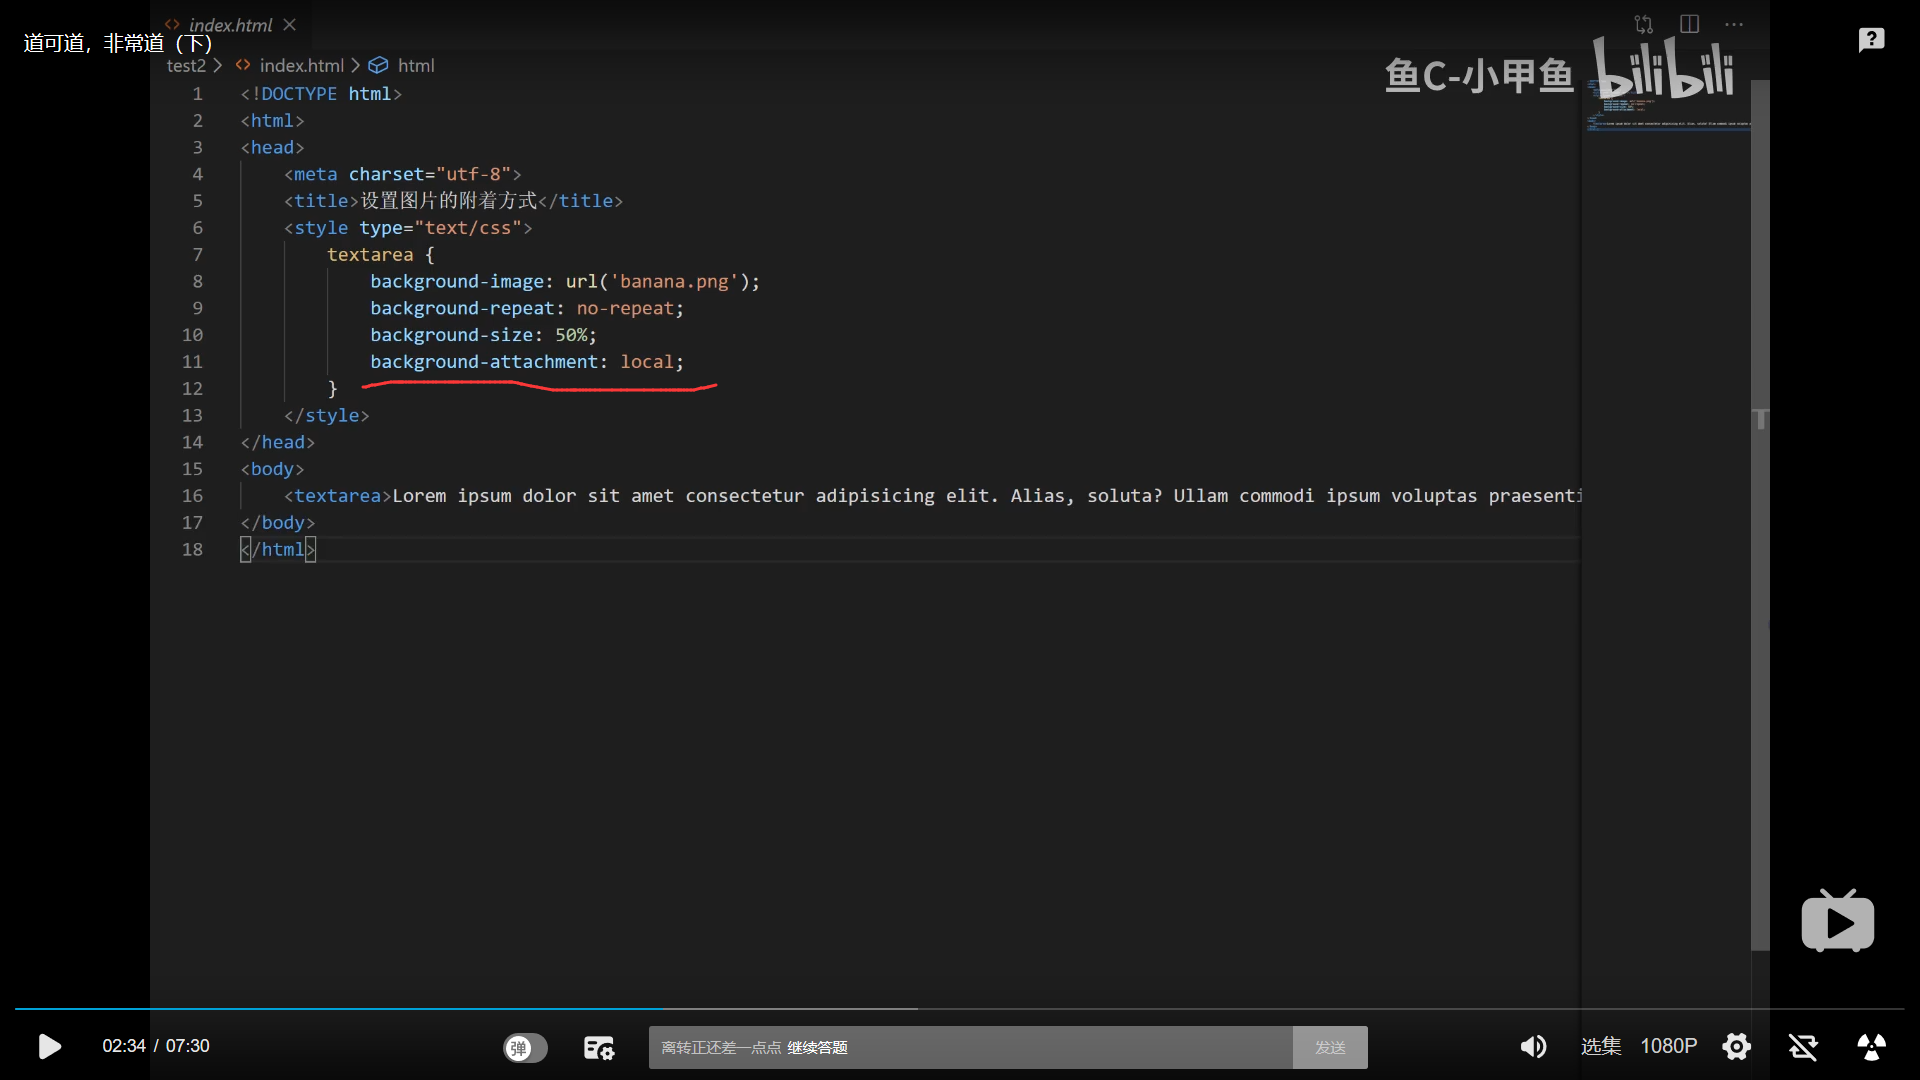The height and width of the screenshot is (1080, 1920).
Task: Click the help question-mark icon
Action: [1871, 39]
